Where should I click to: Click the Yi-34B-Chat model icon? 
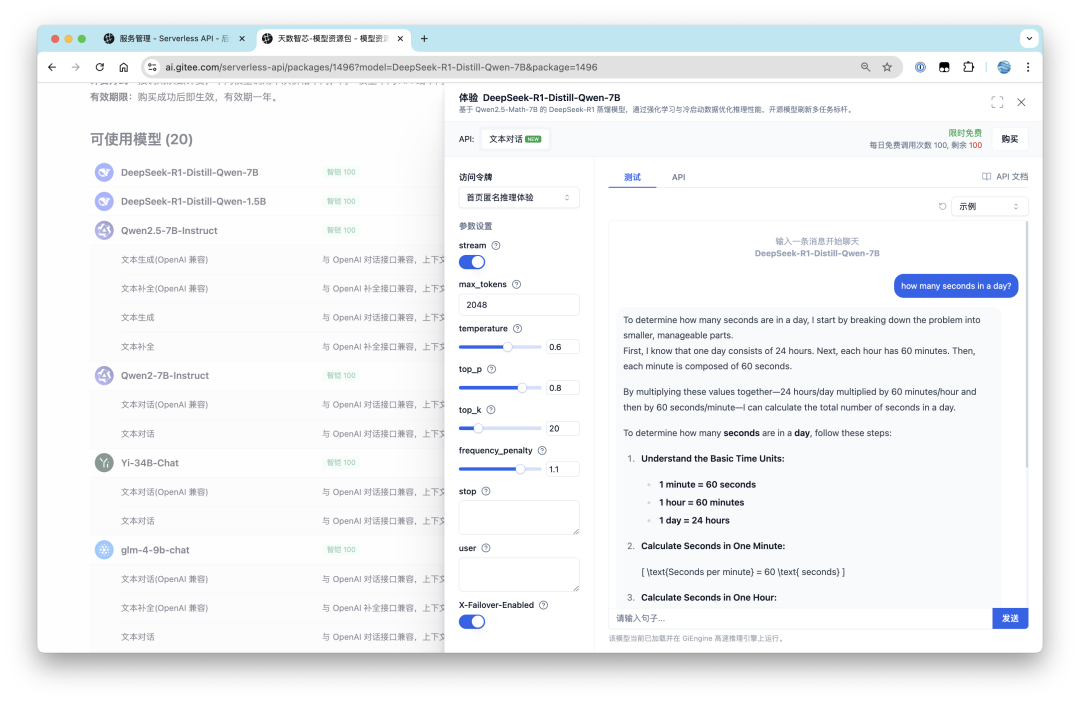[104, 463]
